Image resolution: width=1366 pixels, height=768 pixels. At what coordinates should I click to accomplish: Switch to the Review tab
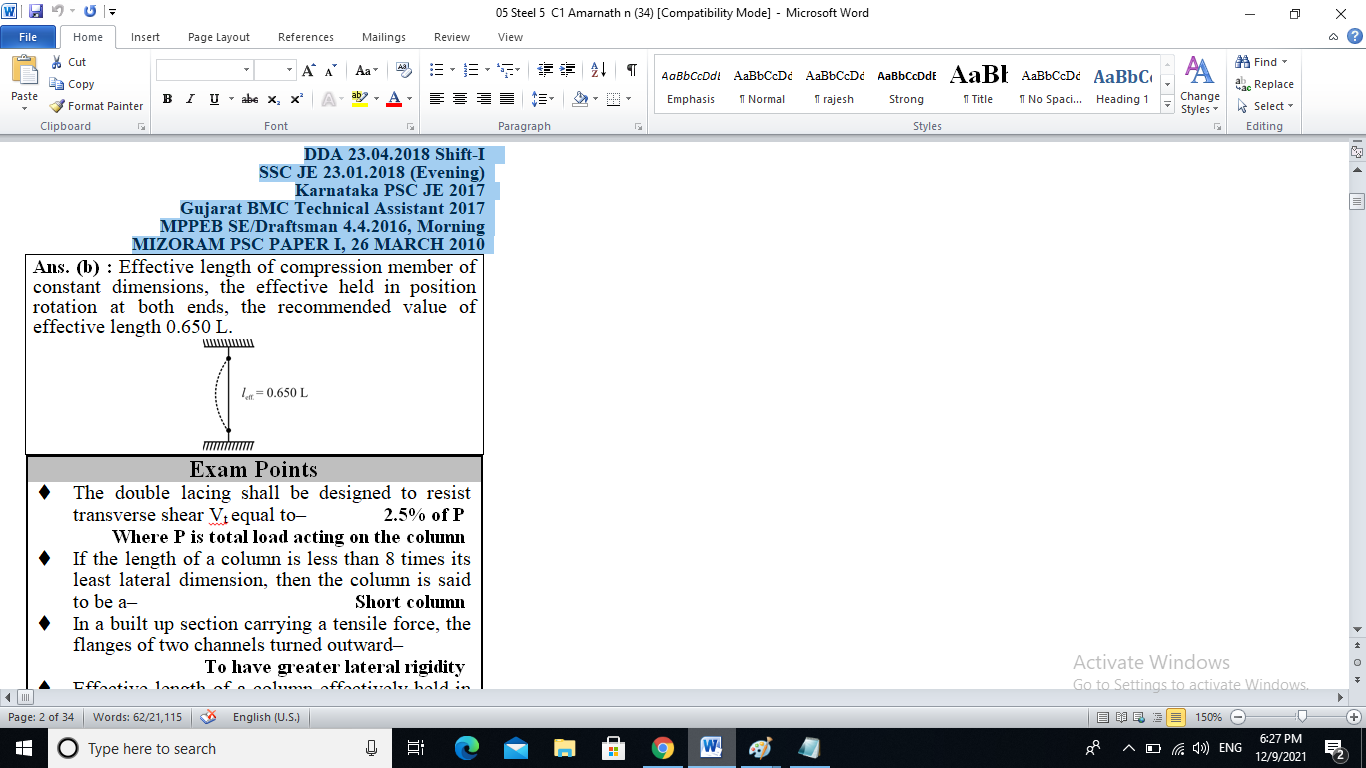[x=452, y=37]
